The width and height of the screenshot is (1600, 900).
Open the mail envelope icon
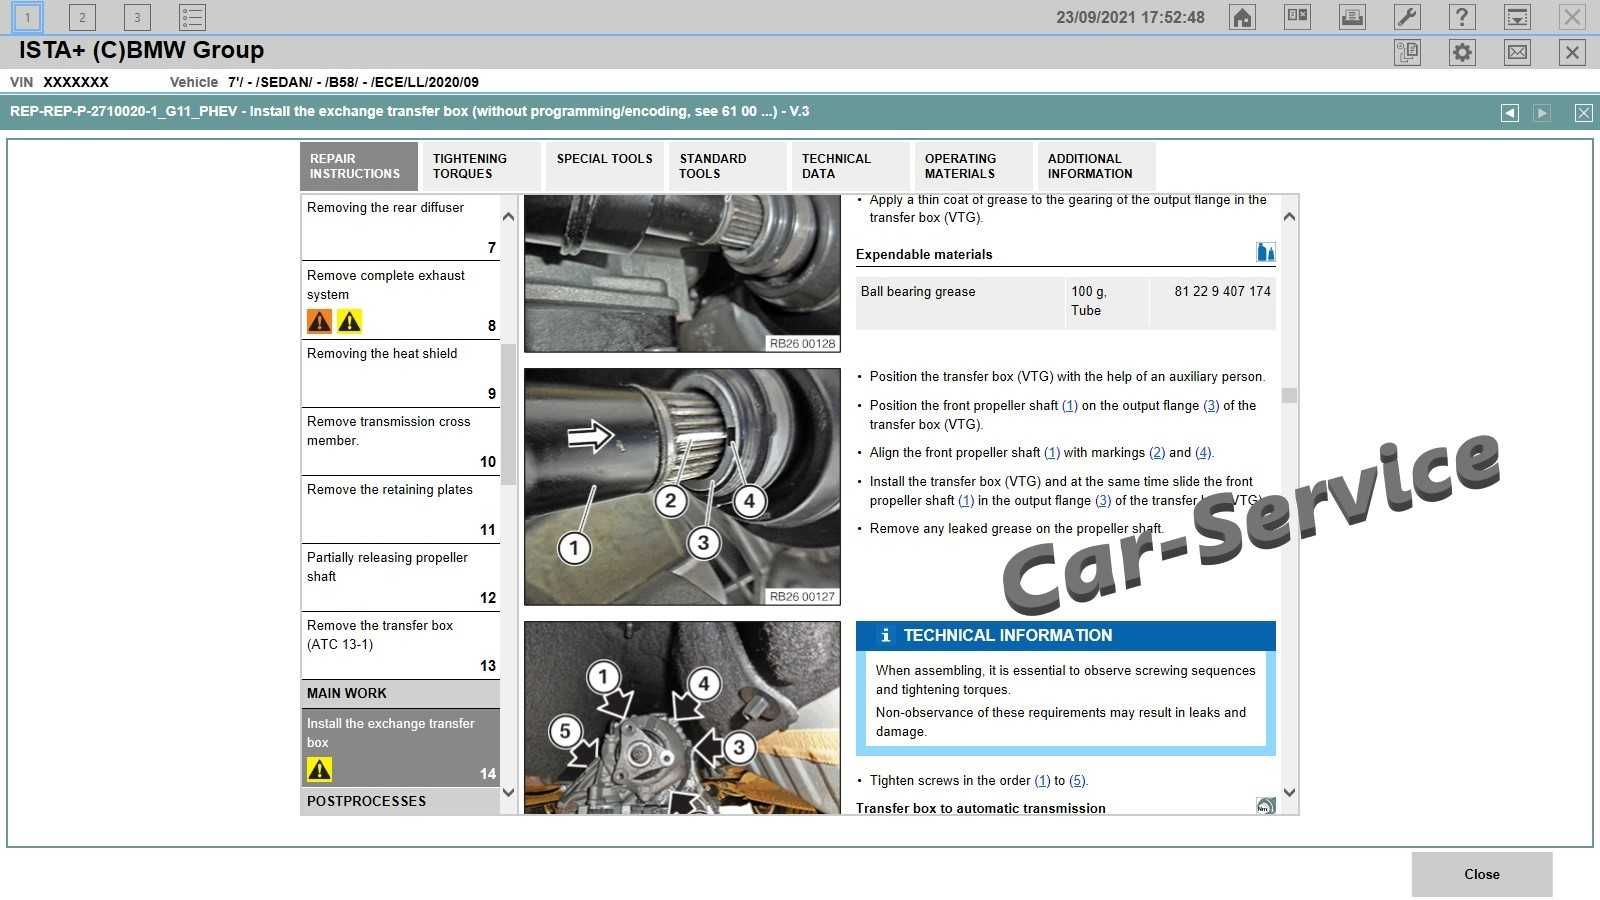point(1517,52)
